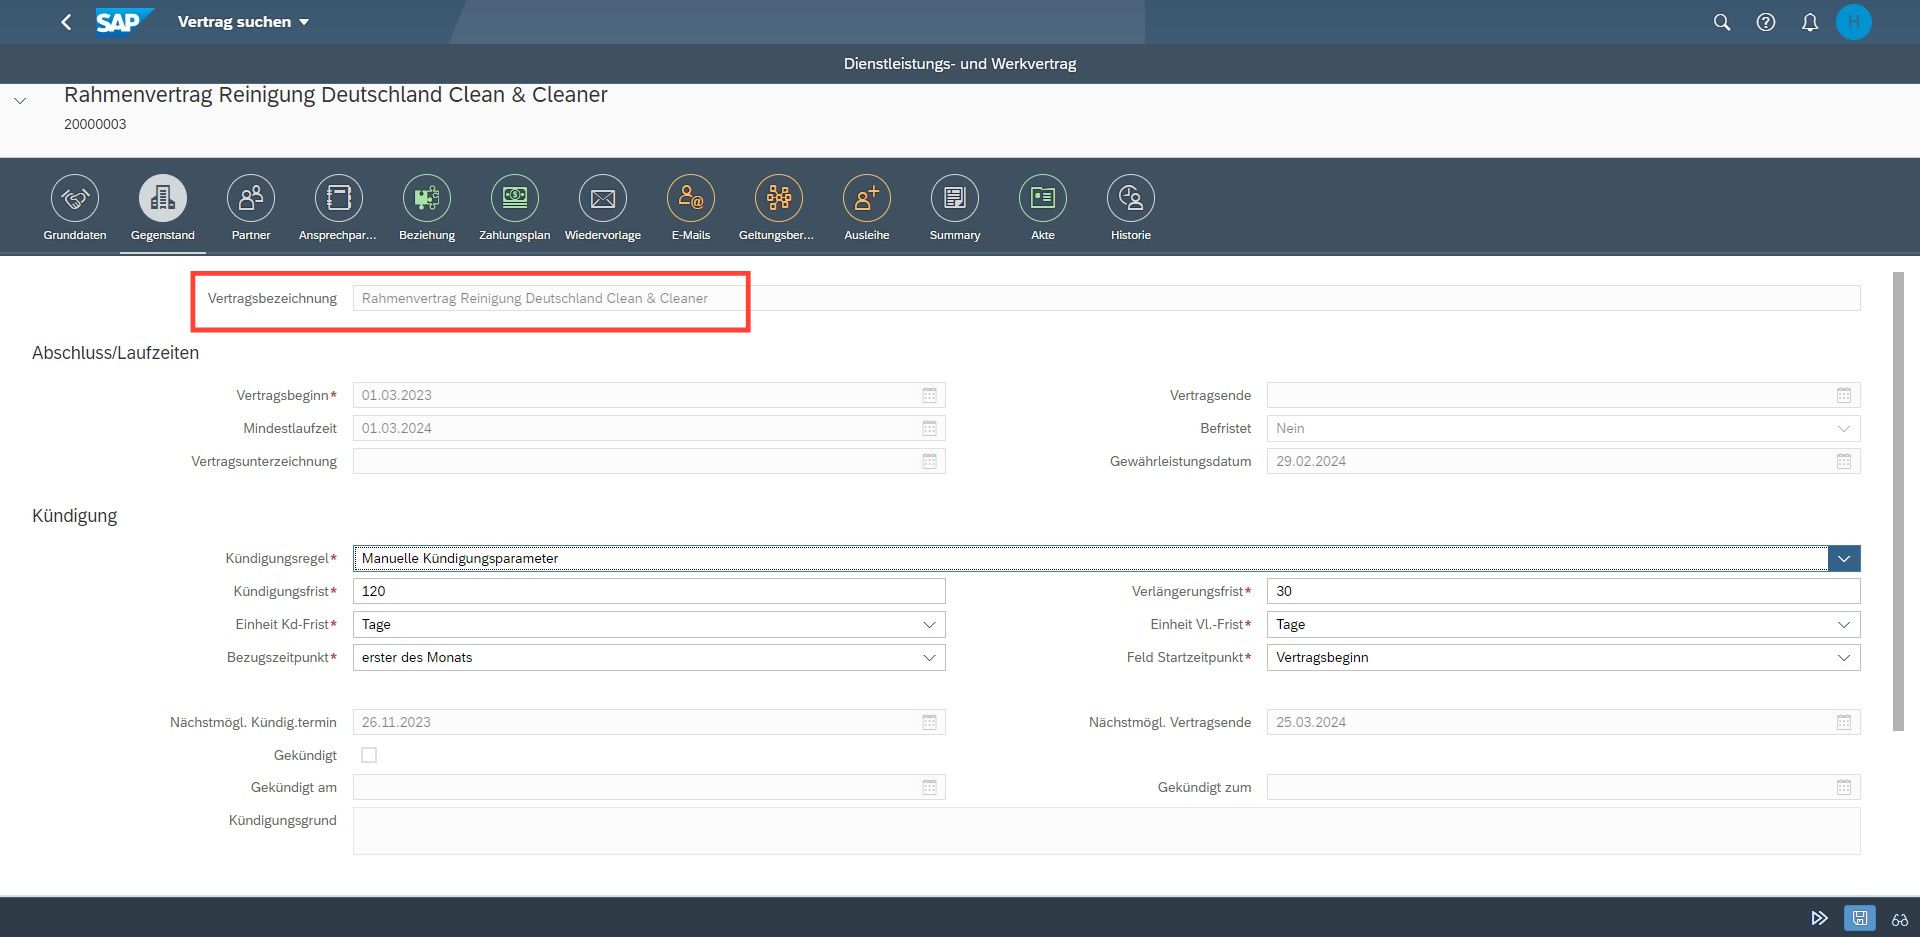The width and height of the screenshot is (1920, 937).
Task: Expand the Einheit Vl.-Frist dropdown
Action: point(1844,624)
